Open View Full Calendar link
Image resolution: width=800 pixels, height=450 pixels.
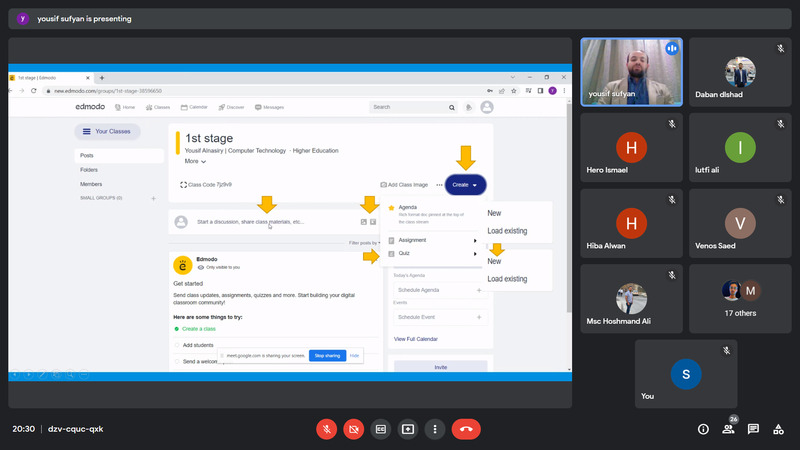[x=416, y=339]
